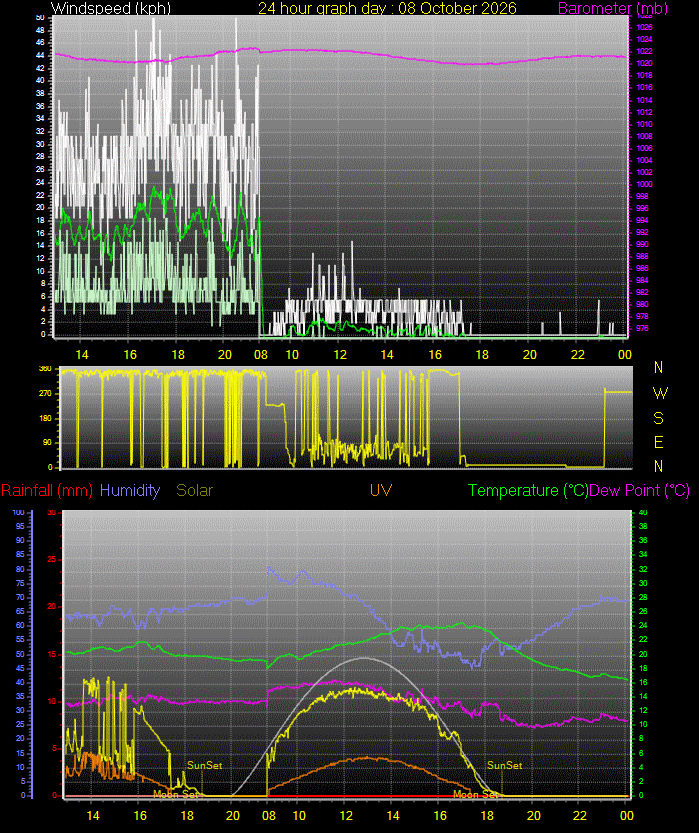Click the right 'Moon Set' marker label
This screenshot has height=833, width=699.
click(476, 794)
